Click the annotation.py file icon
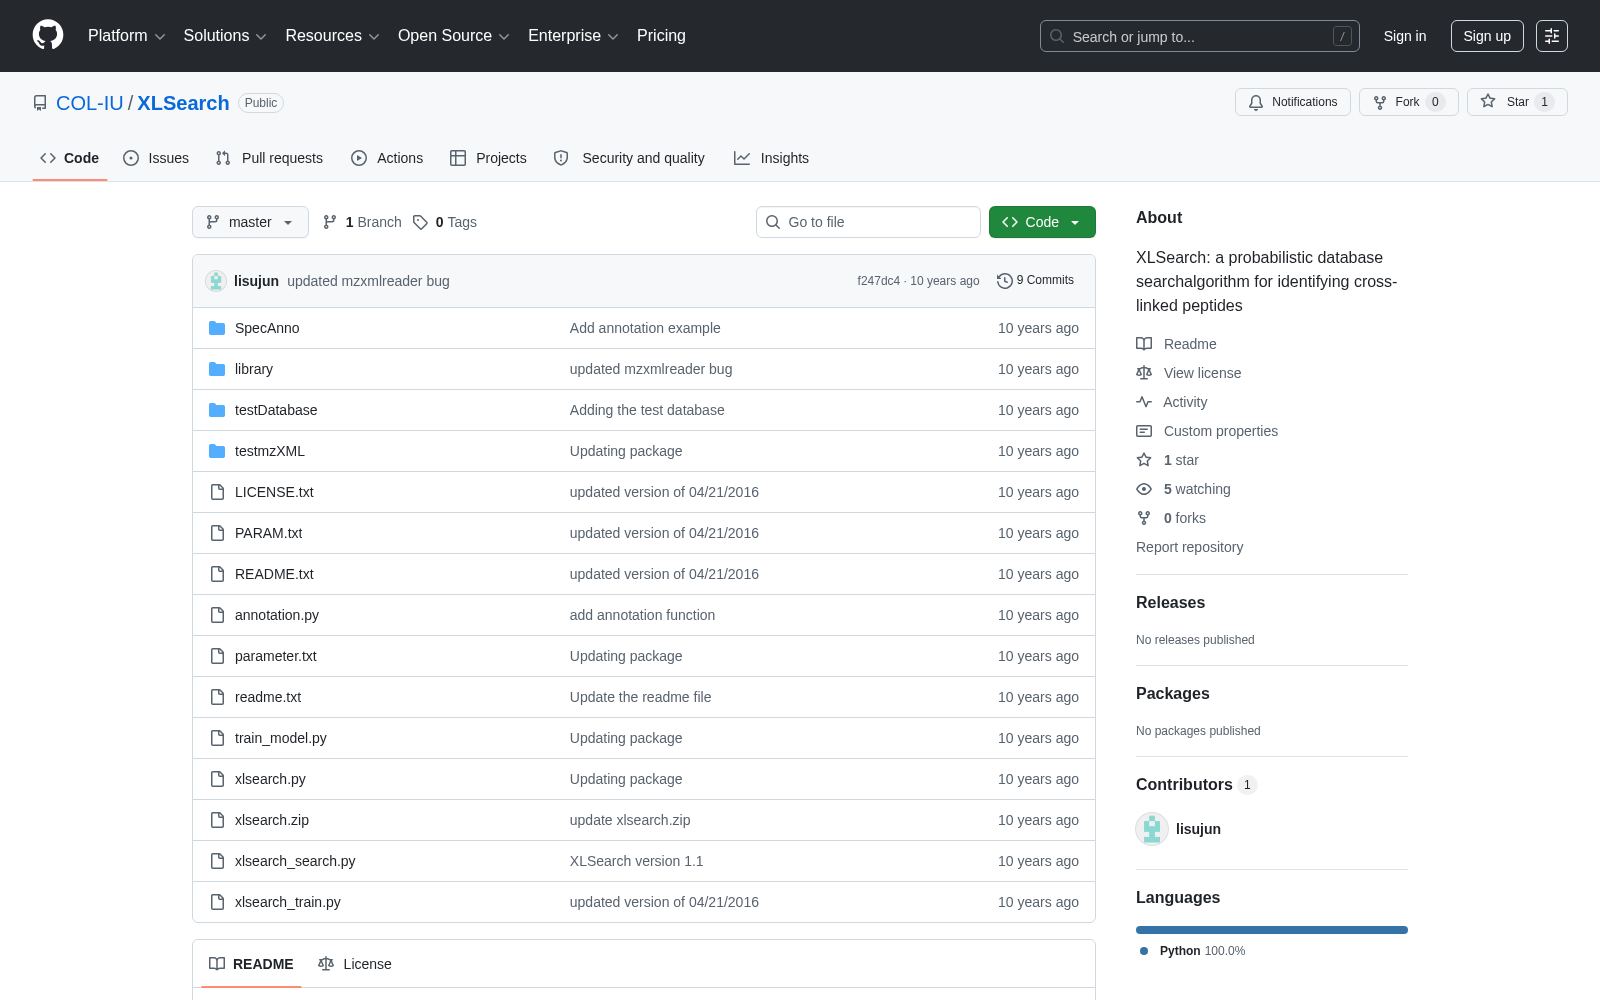 coord(217,615)
